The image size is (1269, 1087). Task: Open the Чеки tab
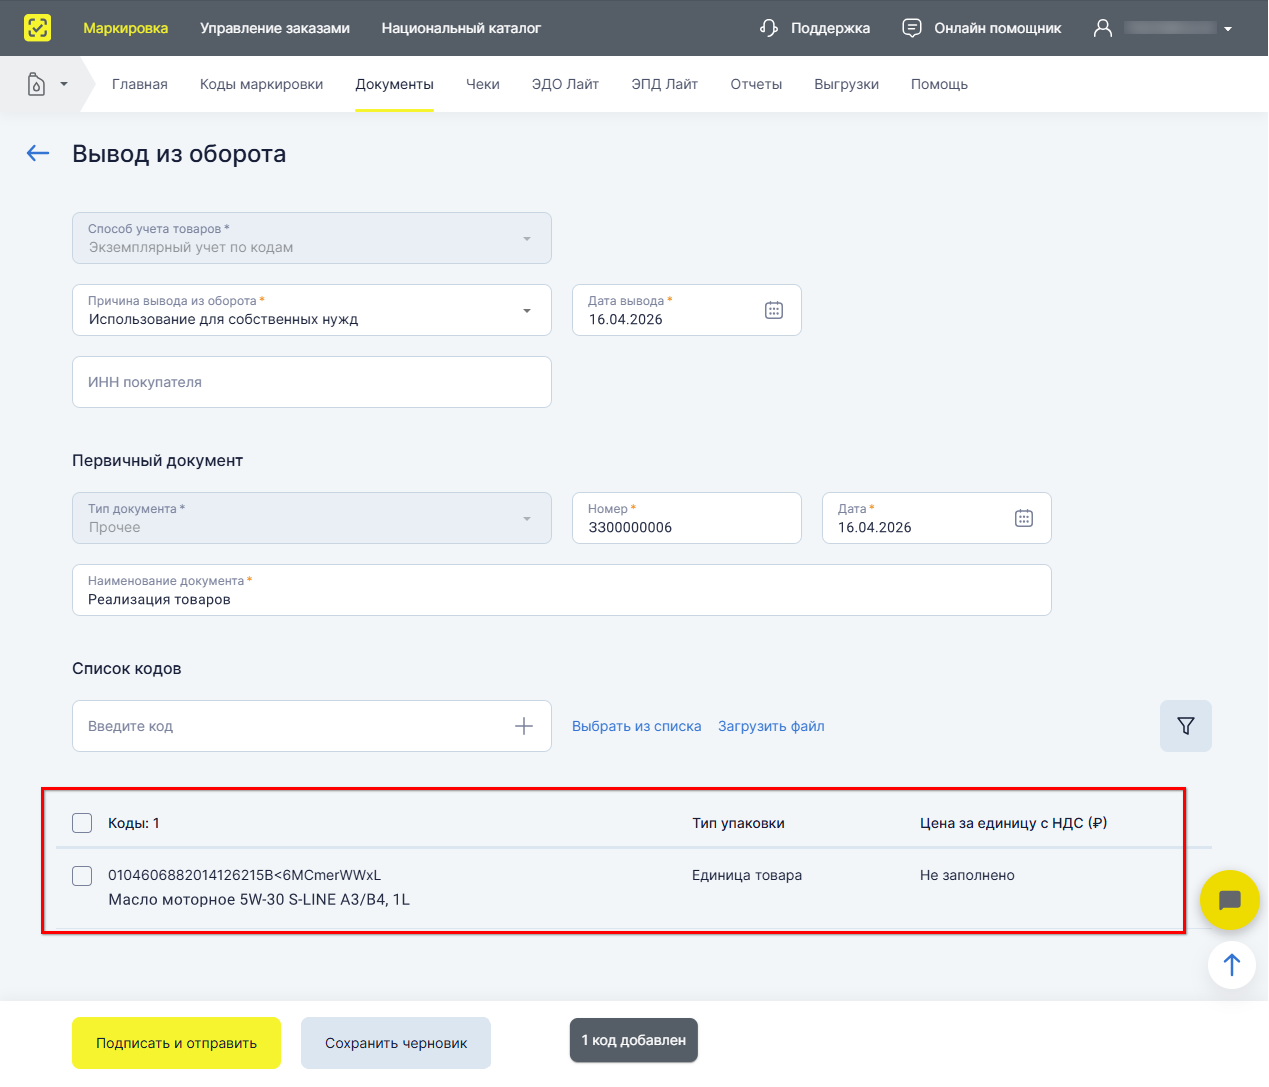(x=482, y=84)
